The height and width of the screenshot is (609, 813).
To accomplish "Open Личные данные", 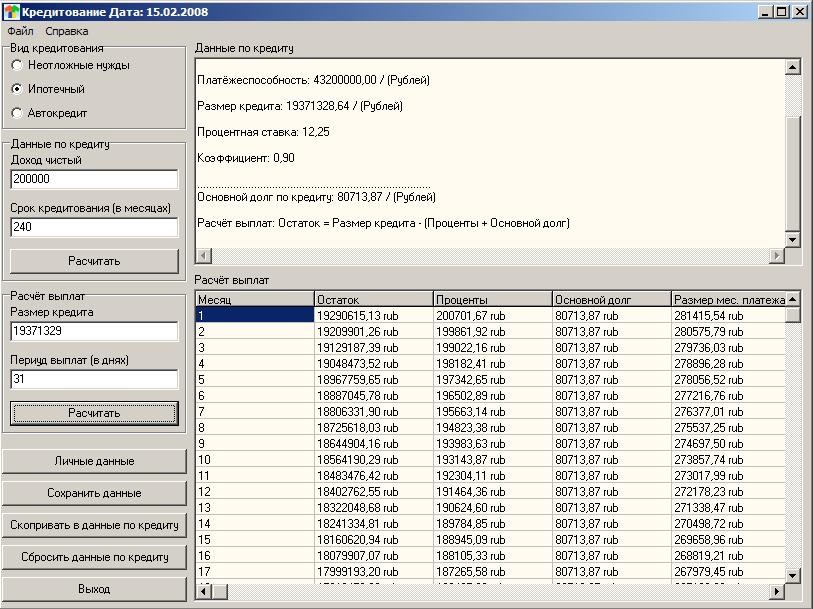I will [94, 461].
